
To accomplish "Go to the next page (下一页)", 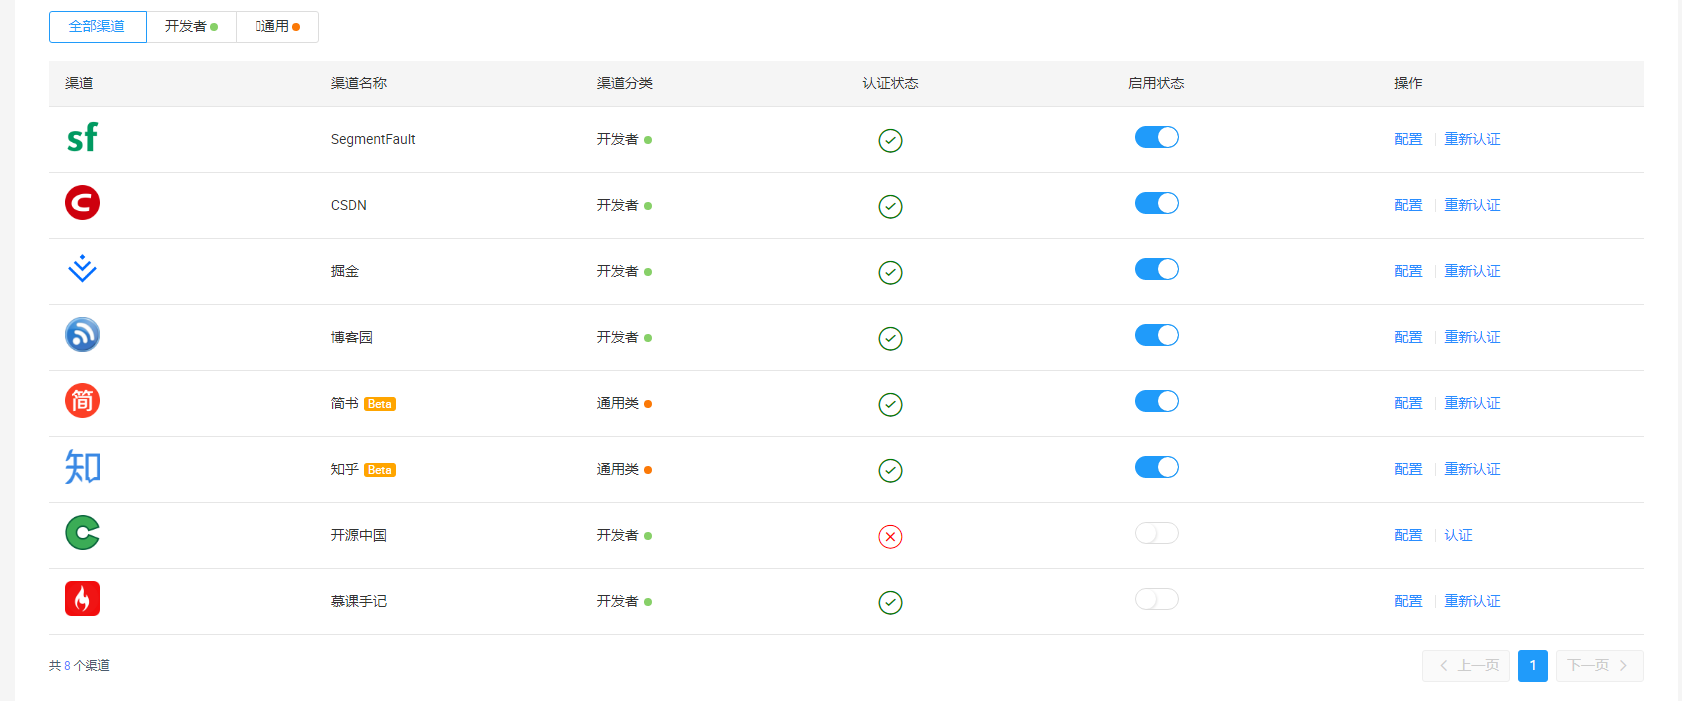I will pyautogui.click(x=1598, y=666).
